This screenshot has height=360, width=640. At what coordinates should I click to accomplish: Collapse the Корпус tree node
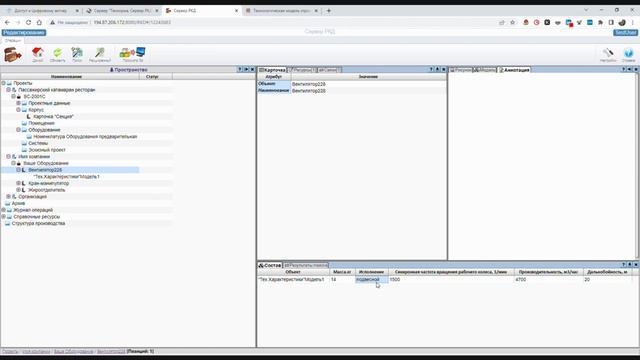[x=18, y=110]
